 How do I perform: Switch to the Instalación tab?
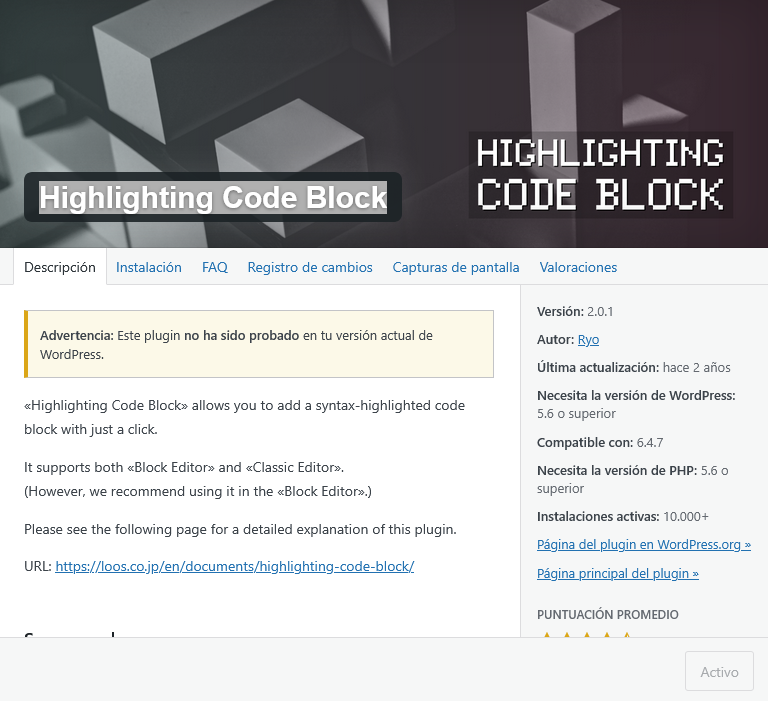click(149, 267)
